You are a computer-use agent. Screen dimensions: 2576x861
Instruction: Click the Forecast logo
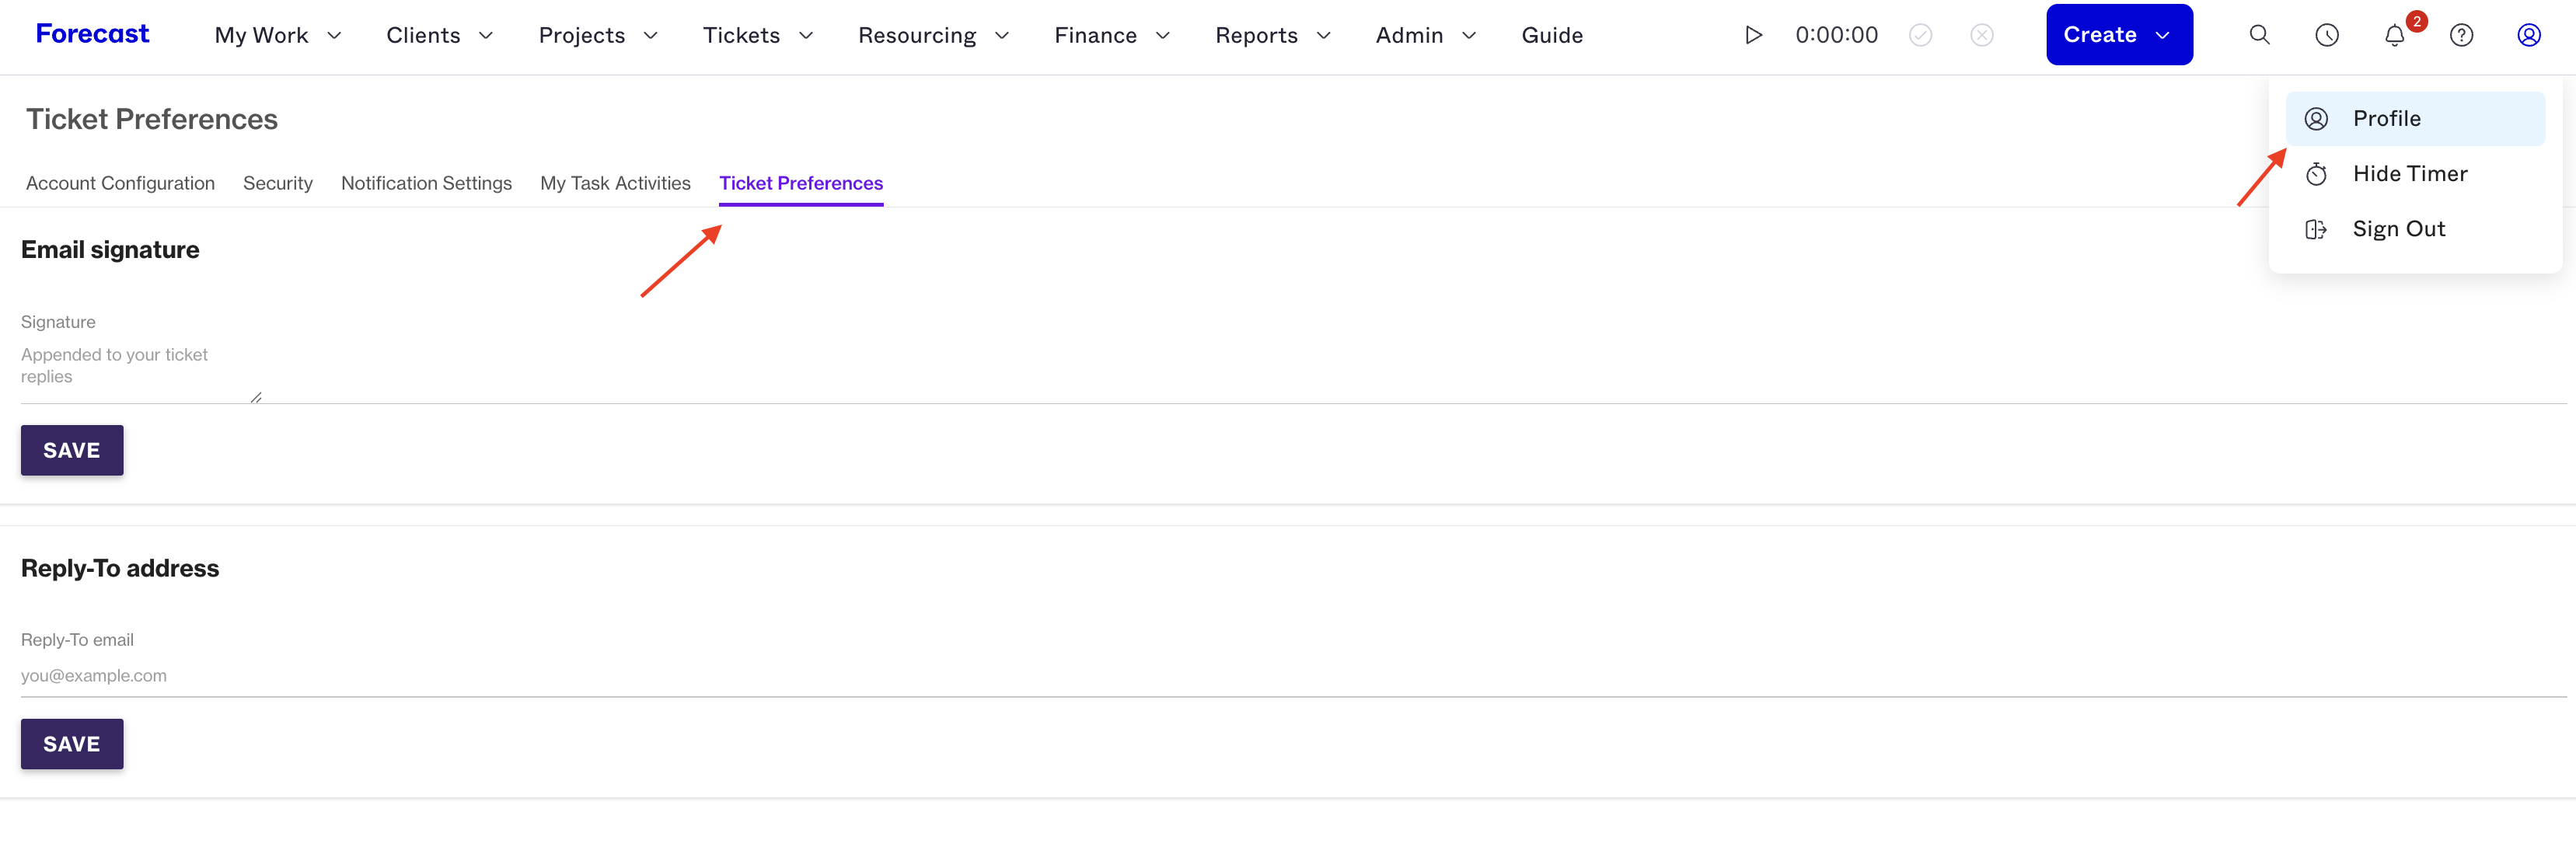[x=92, y=34]
